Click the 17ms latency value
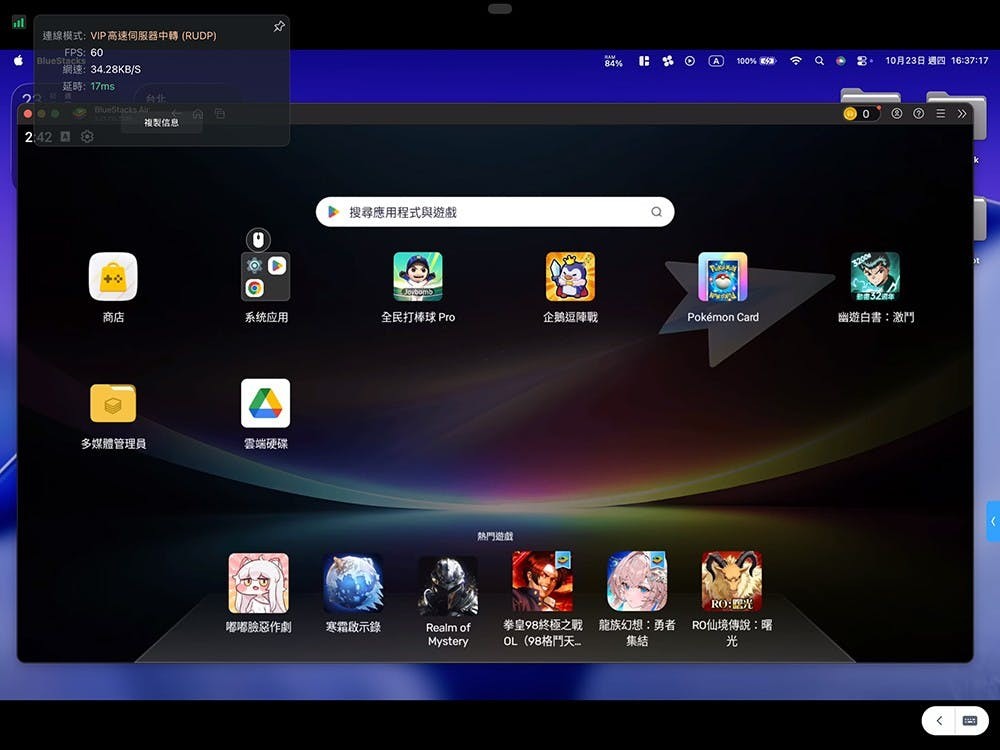This screenshot has height=750, width=1000. pos(103,86)
